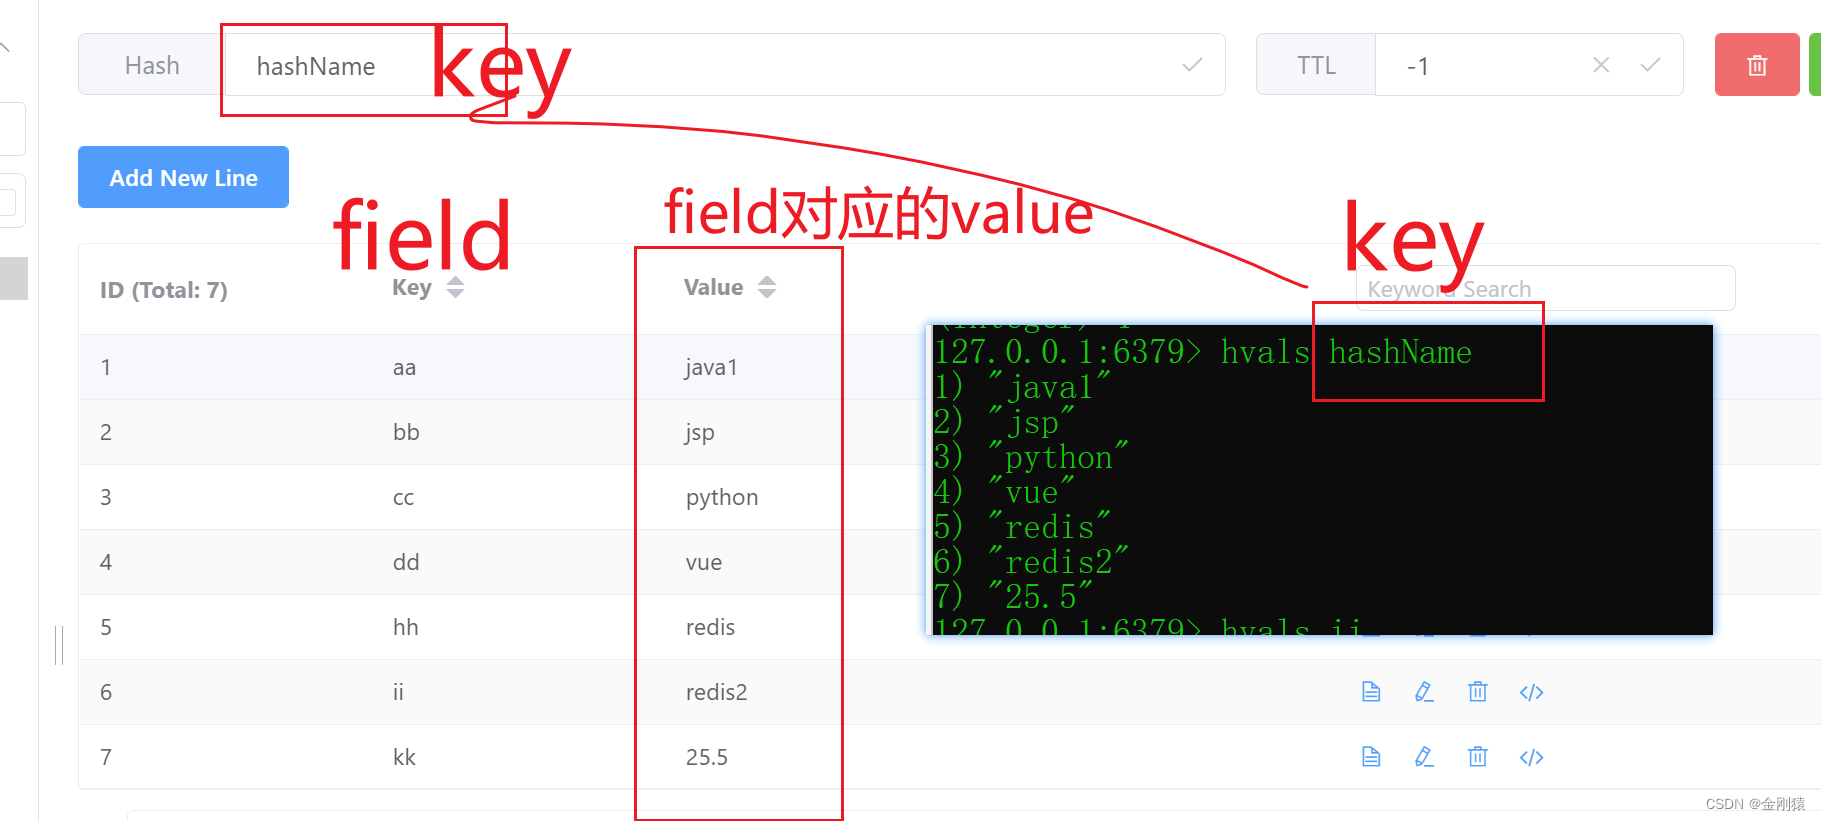The image size is (1821, 821).
Task: Select value cell redis2
Action: click(x=716, y=692)
